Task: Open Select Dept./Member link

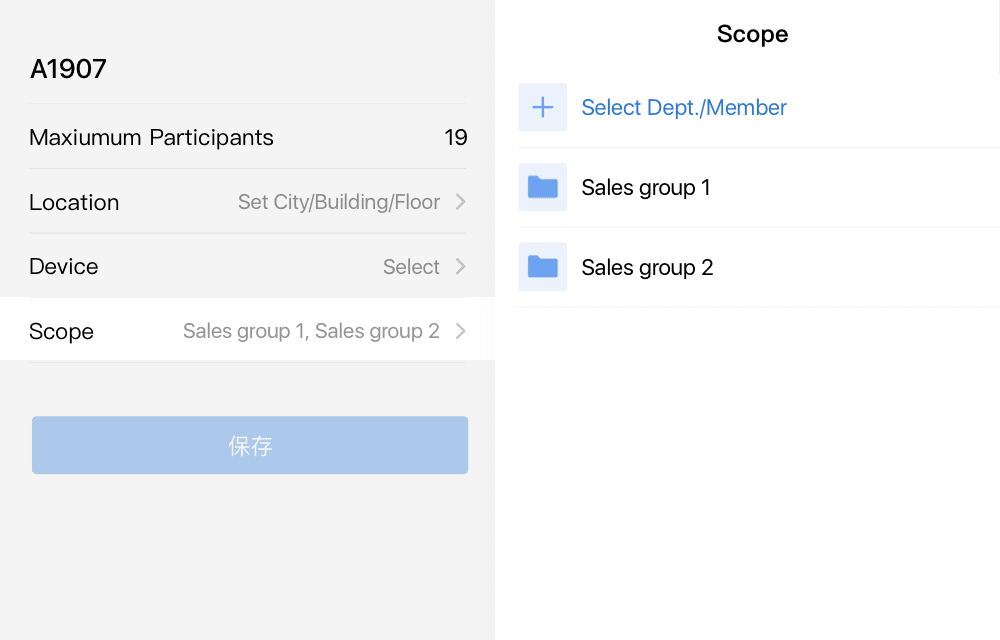Action: click(684, 107)
